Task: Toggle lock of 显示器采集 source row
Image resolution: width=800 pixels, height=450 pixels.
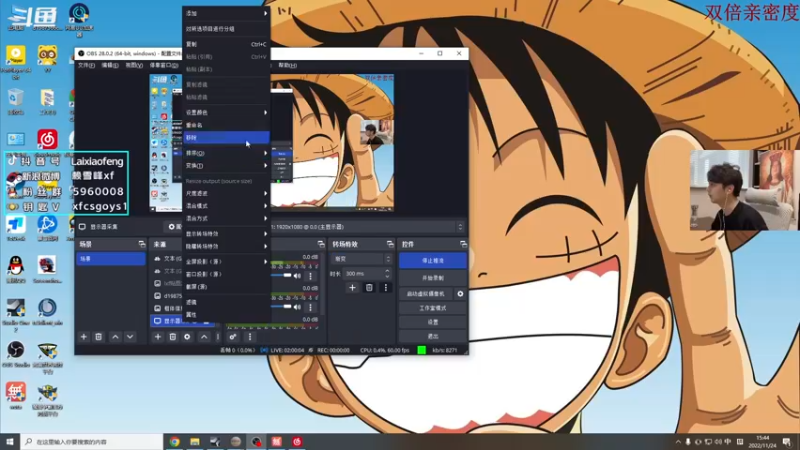Action: click(207, 321)
